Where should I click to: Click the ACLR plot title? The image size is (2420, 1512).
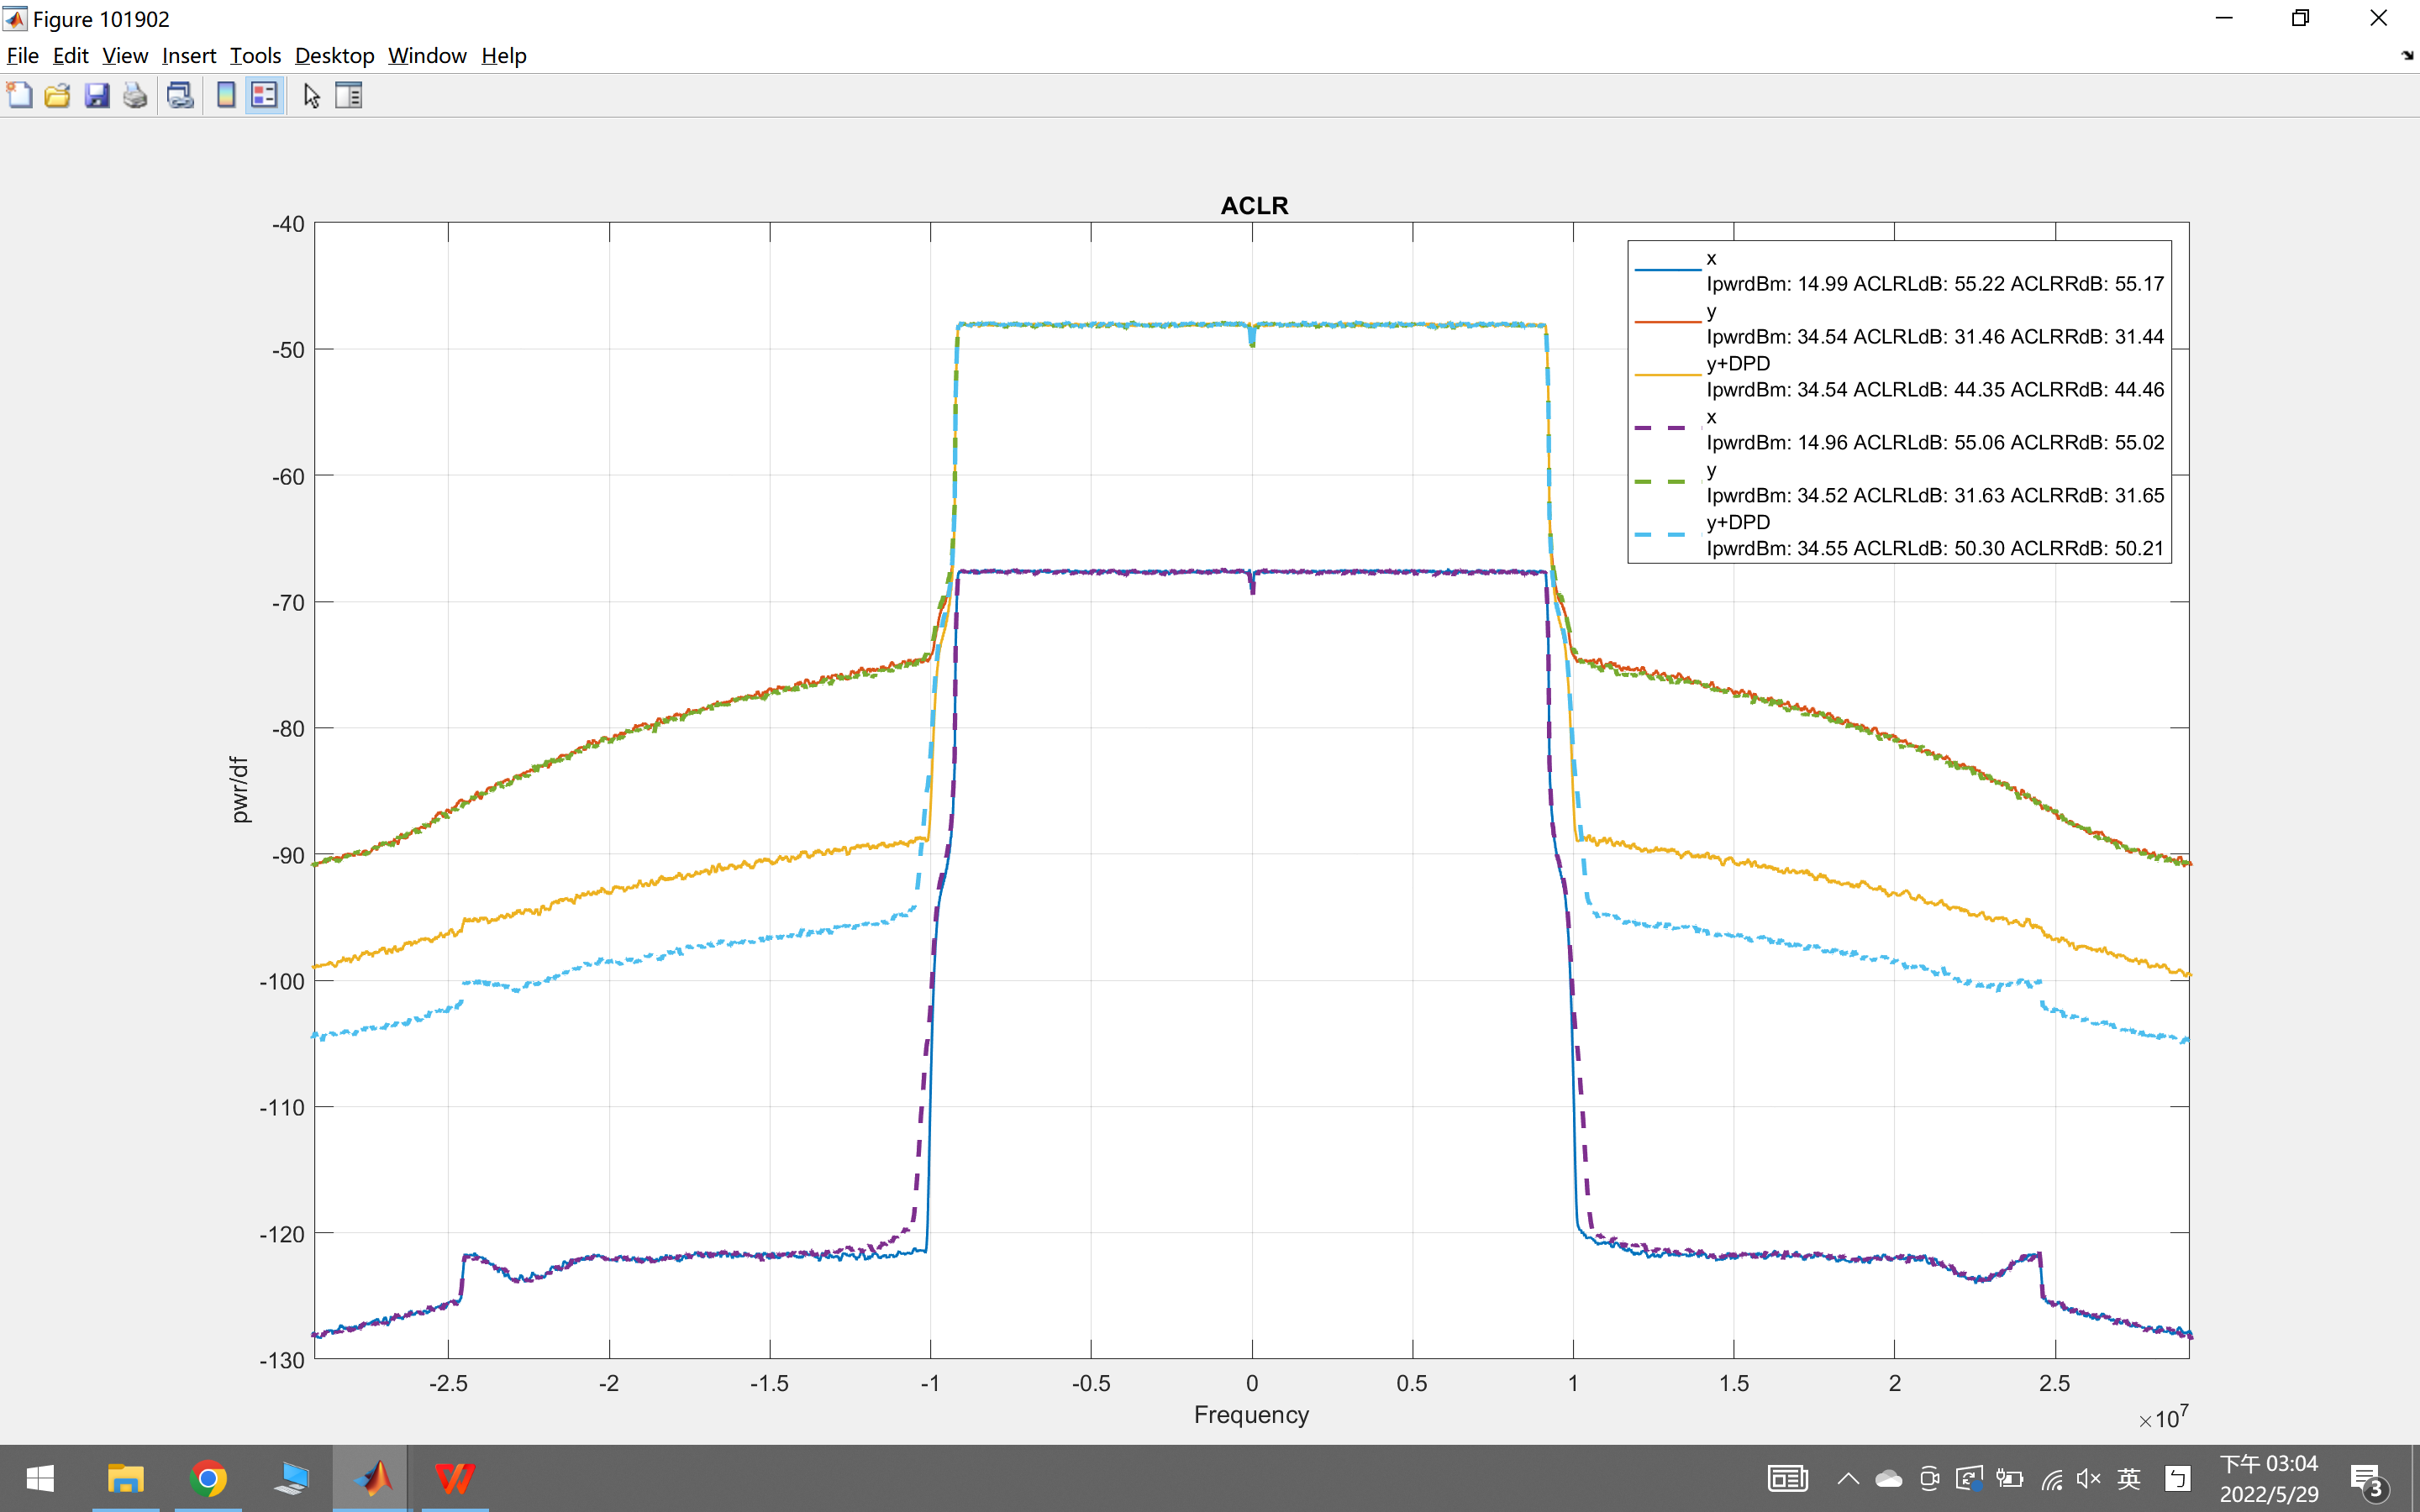click(1254, 205)
